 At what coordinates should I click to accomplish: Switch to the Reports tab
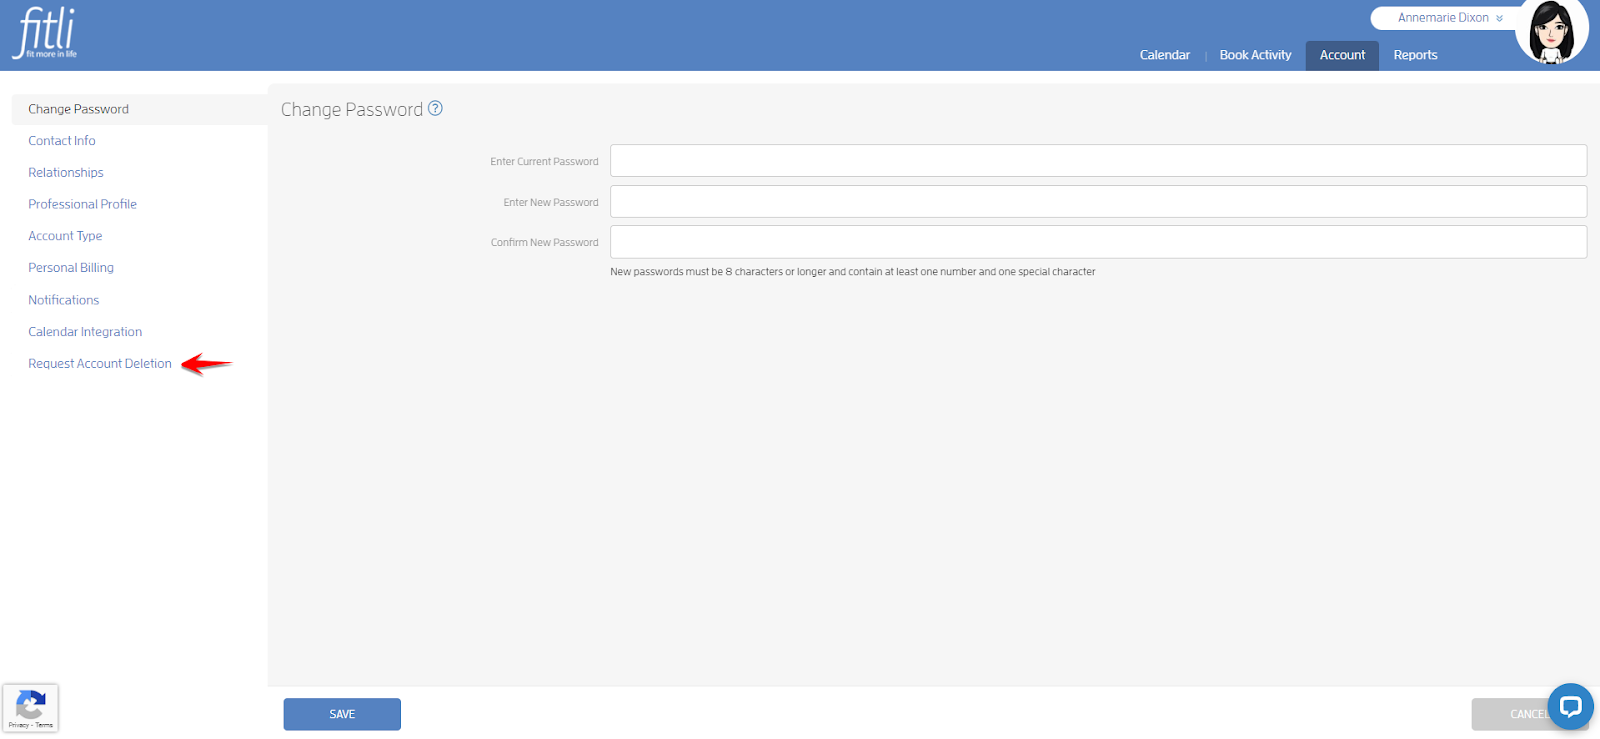tap(1415, 55)
